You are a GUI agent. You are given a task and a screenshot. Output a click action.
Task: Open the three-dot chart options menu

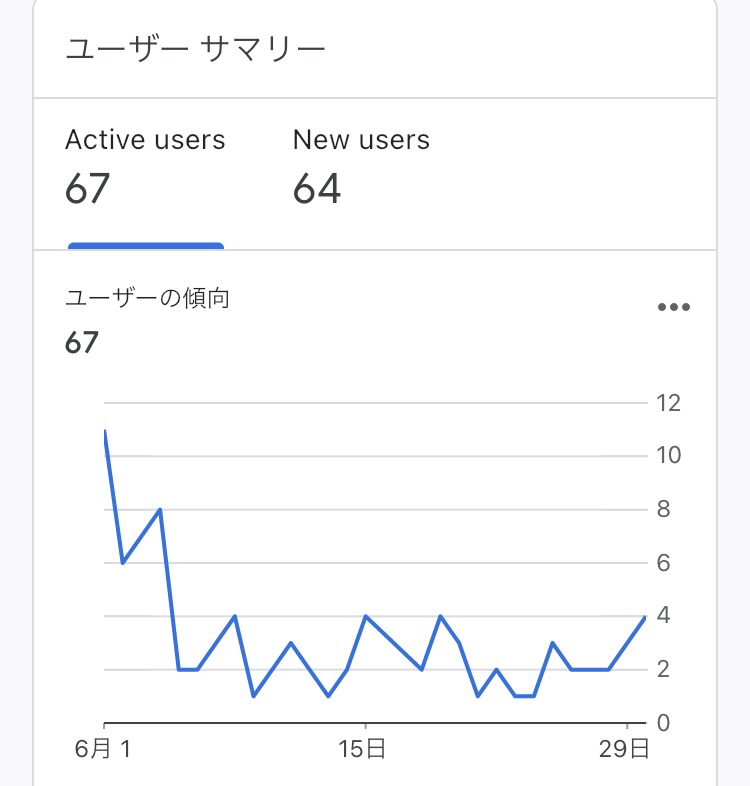(674, 307)
